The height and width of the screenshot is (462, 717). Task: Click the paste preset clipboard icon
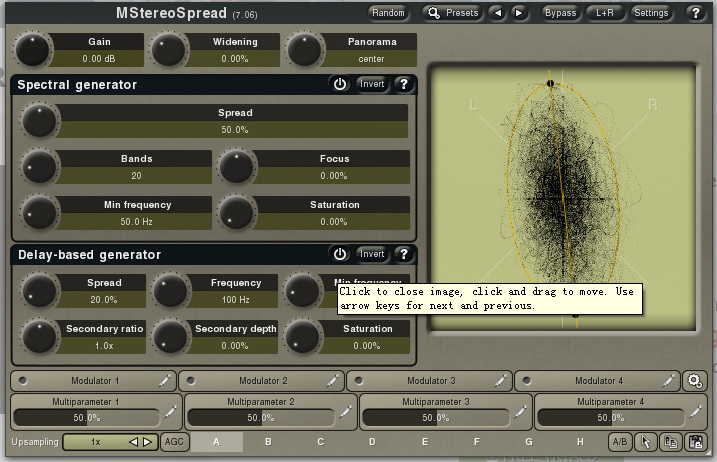point(696,442)
